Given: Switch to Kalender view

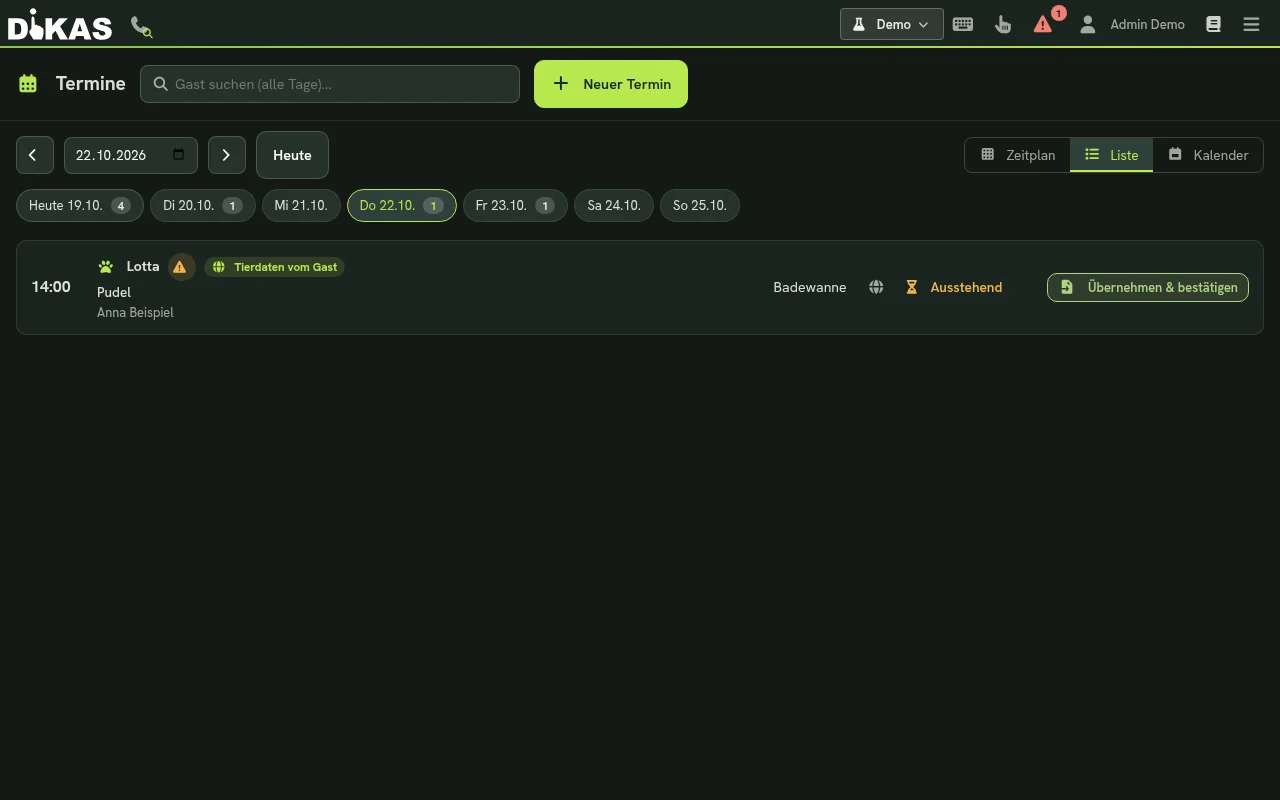Looking at the screenshot, I should (1208, 155).
